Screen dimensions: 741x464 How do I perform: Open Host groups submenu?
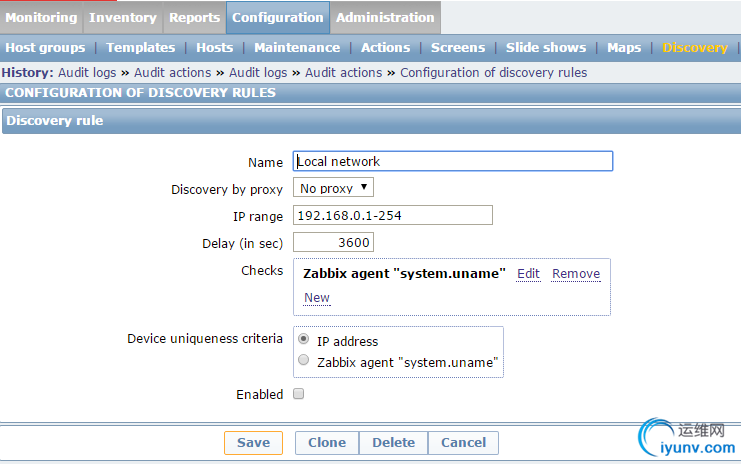click(46, 47)
